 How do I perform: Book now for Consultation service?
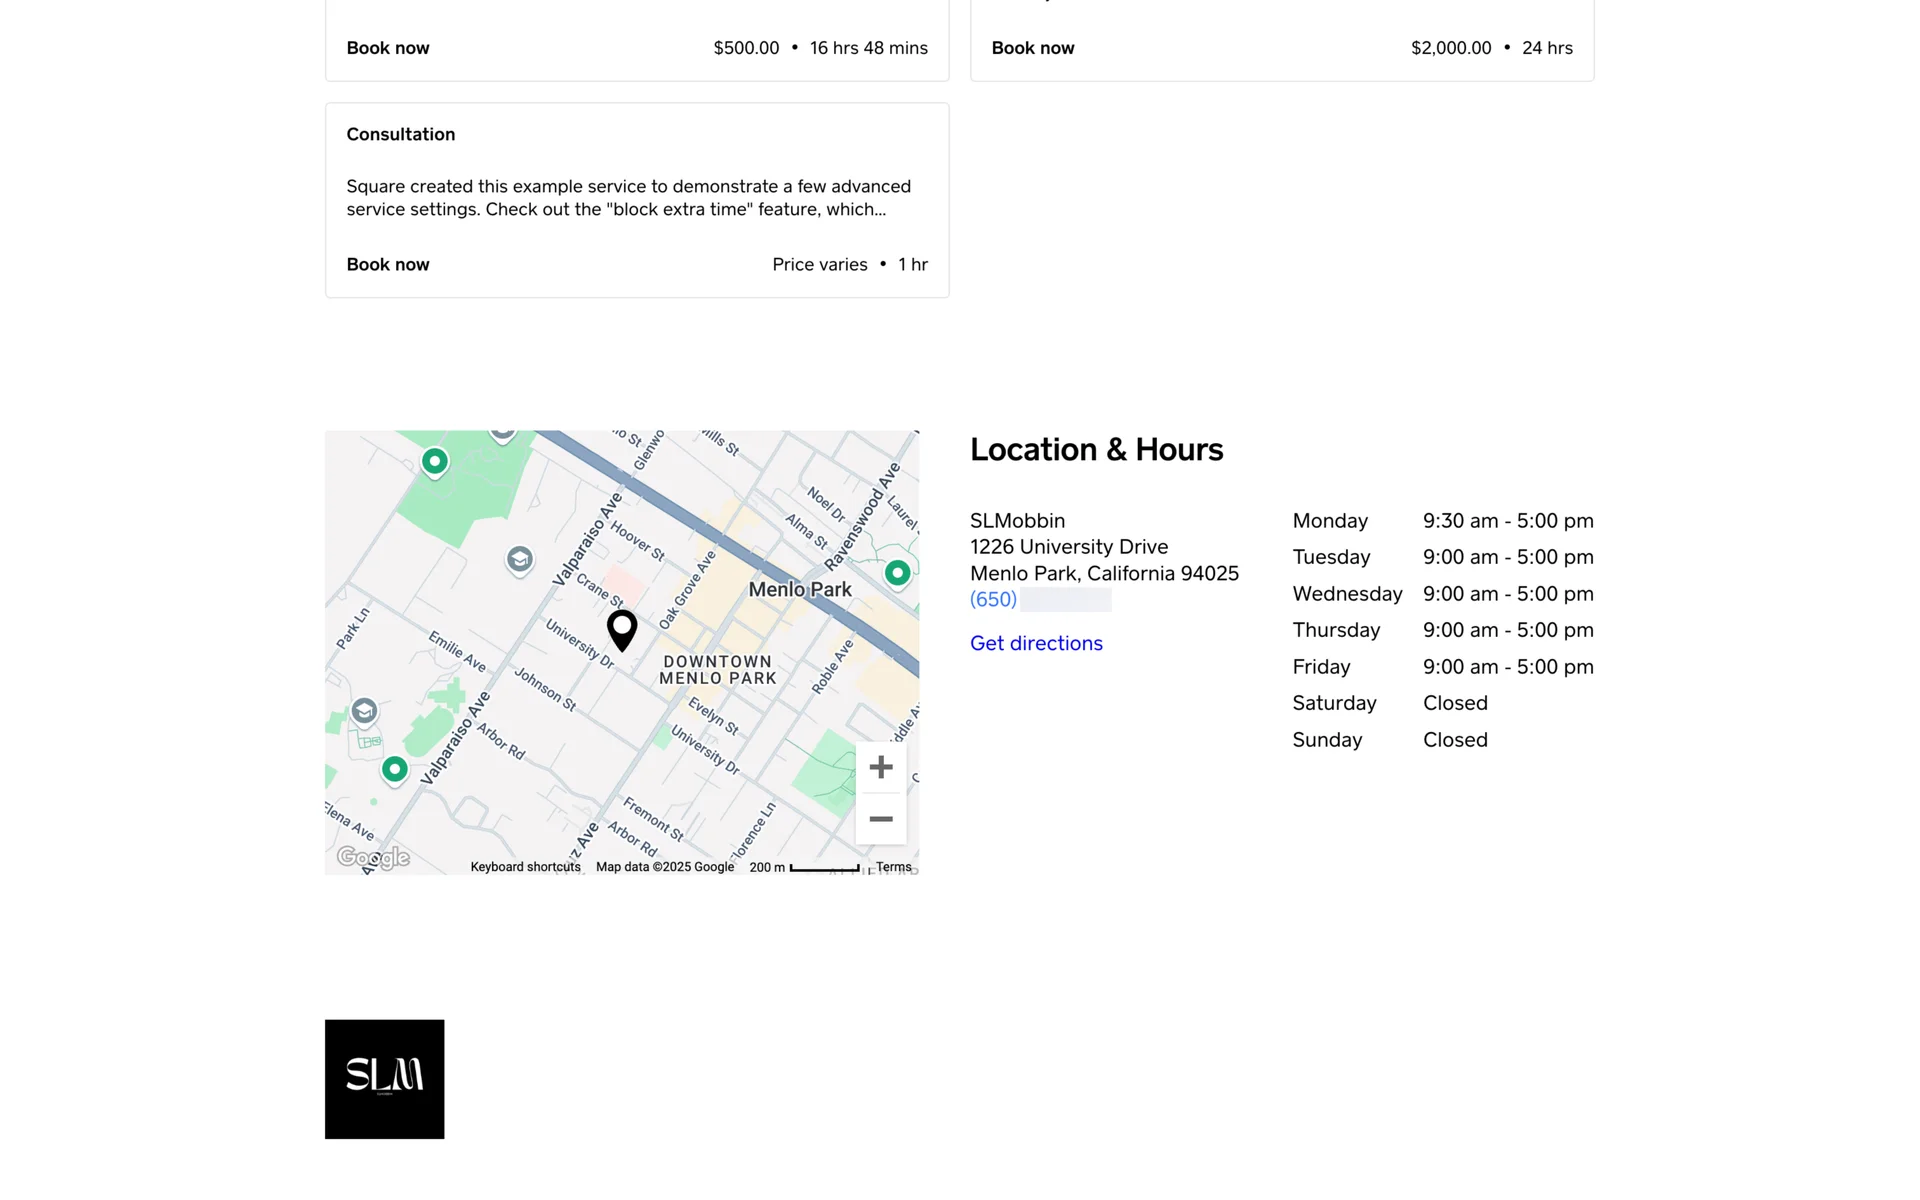[x=388, y=264]
